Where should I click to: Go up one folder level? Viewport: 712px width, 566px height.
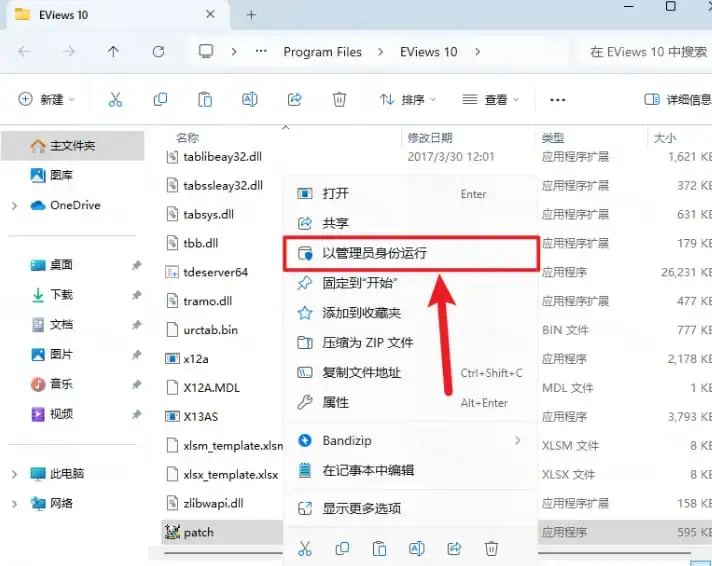coord(113,52)
